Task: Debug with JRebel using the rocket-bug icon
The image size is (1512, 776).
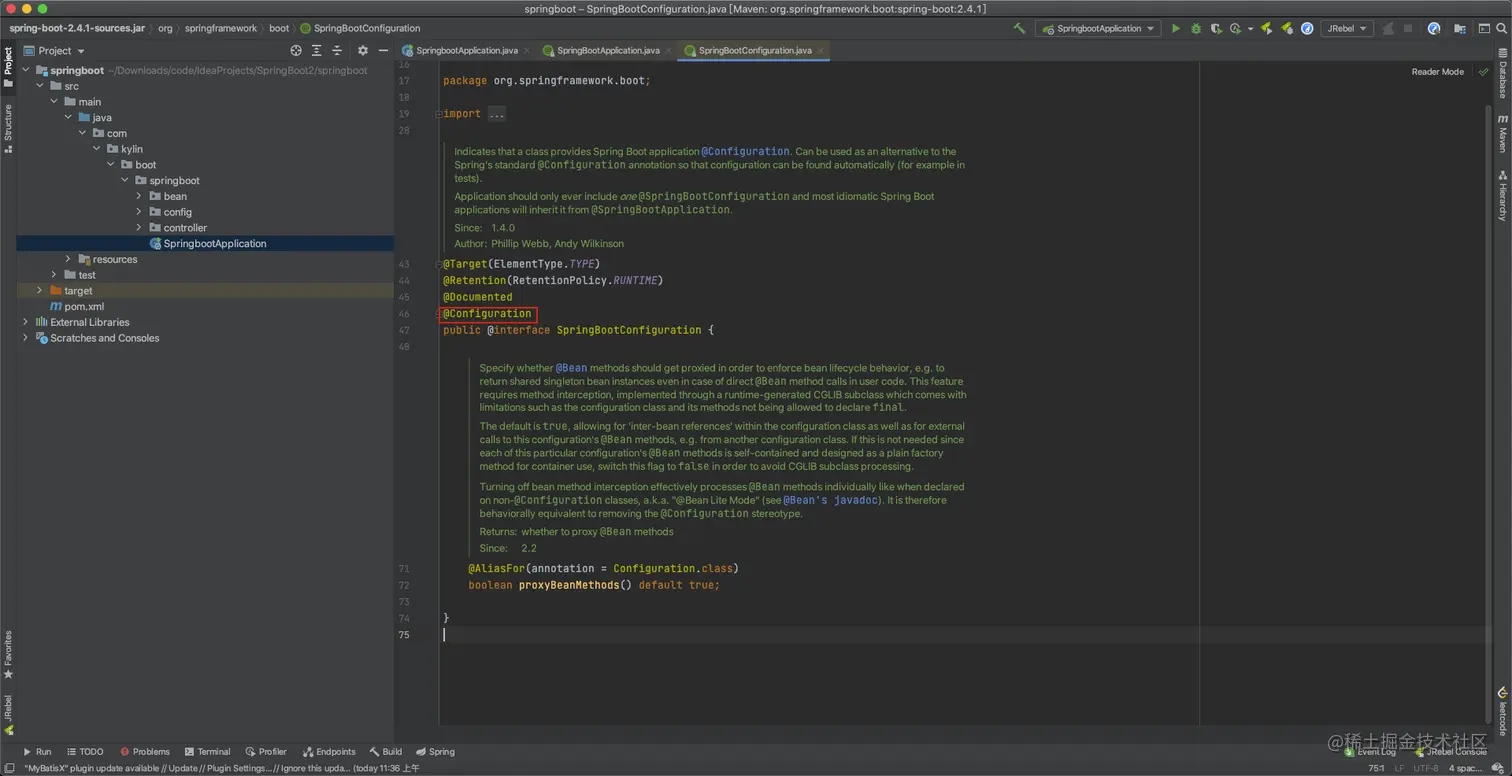Action: tap(1286, 28)
